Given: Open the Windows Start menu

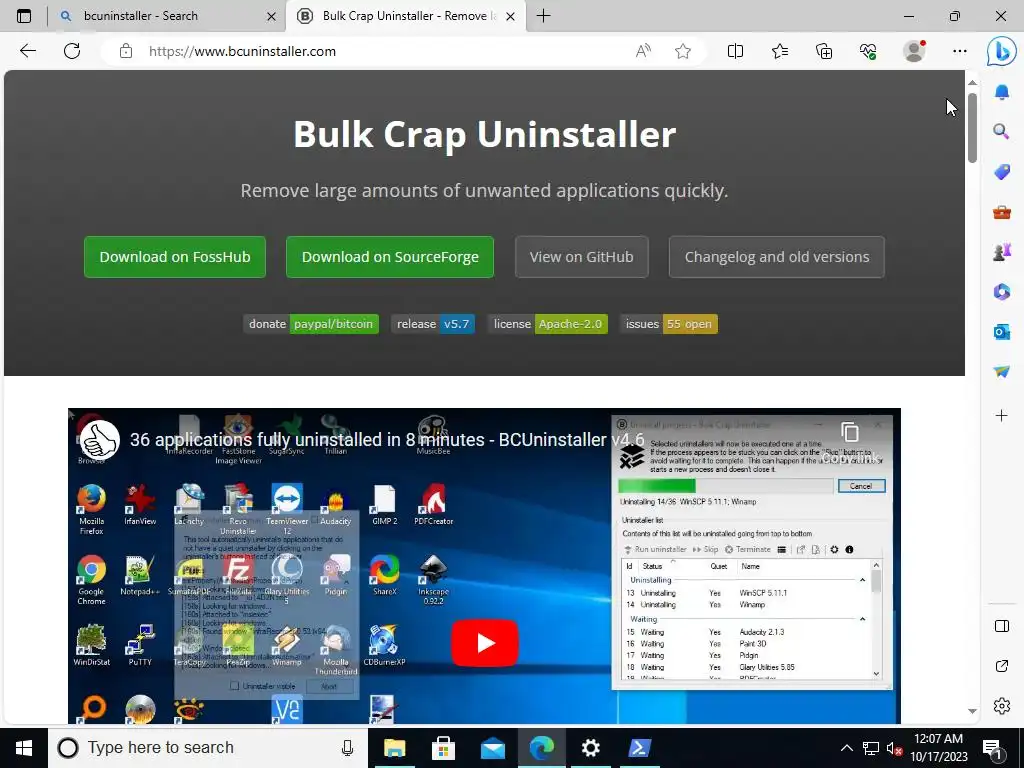Looking at the screenshot, I should click(x=24, y=748).
